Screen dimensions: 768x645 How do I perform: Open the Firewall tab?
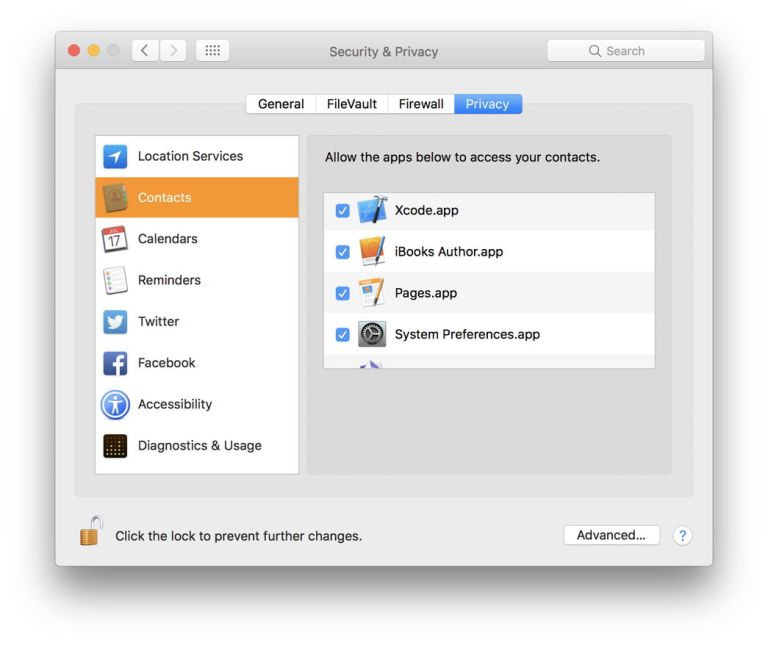point(421,104)
